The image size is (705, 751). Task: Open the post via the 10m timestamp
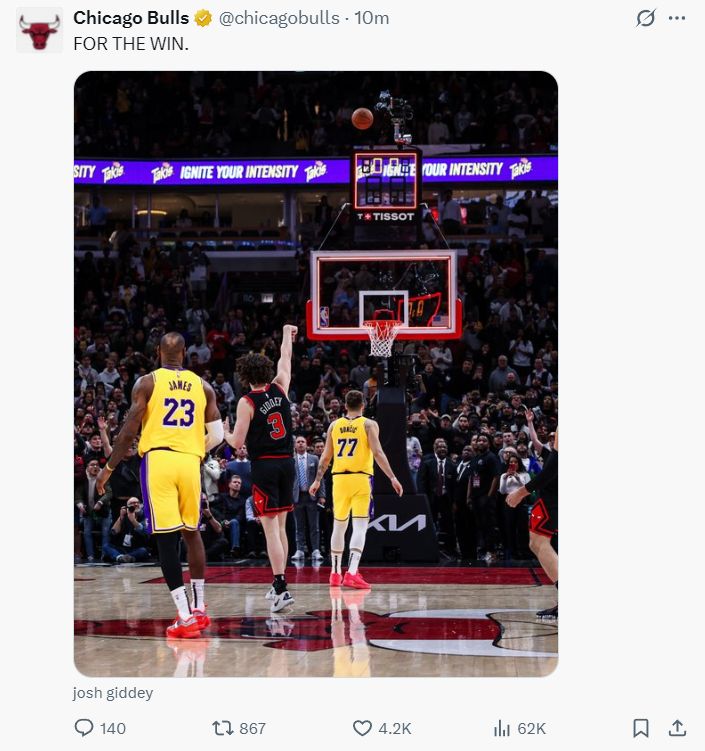click(372, 18)
